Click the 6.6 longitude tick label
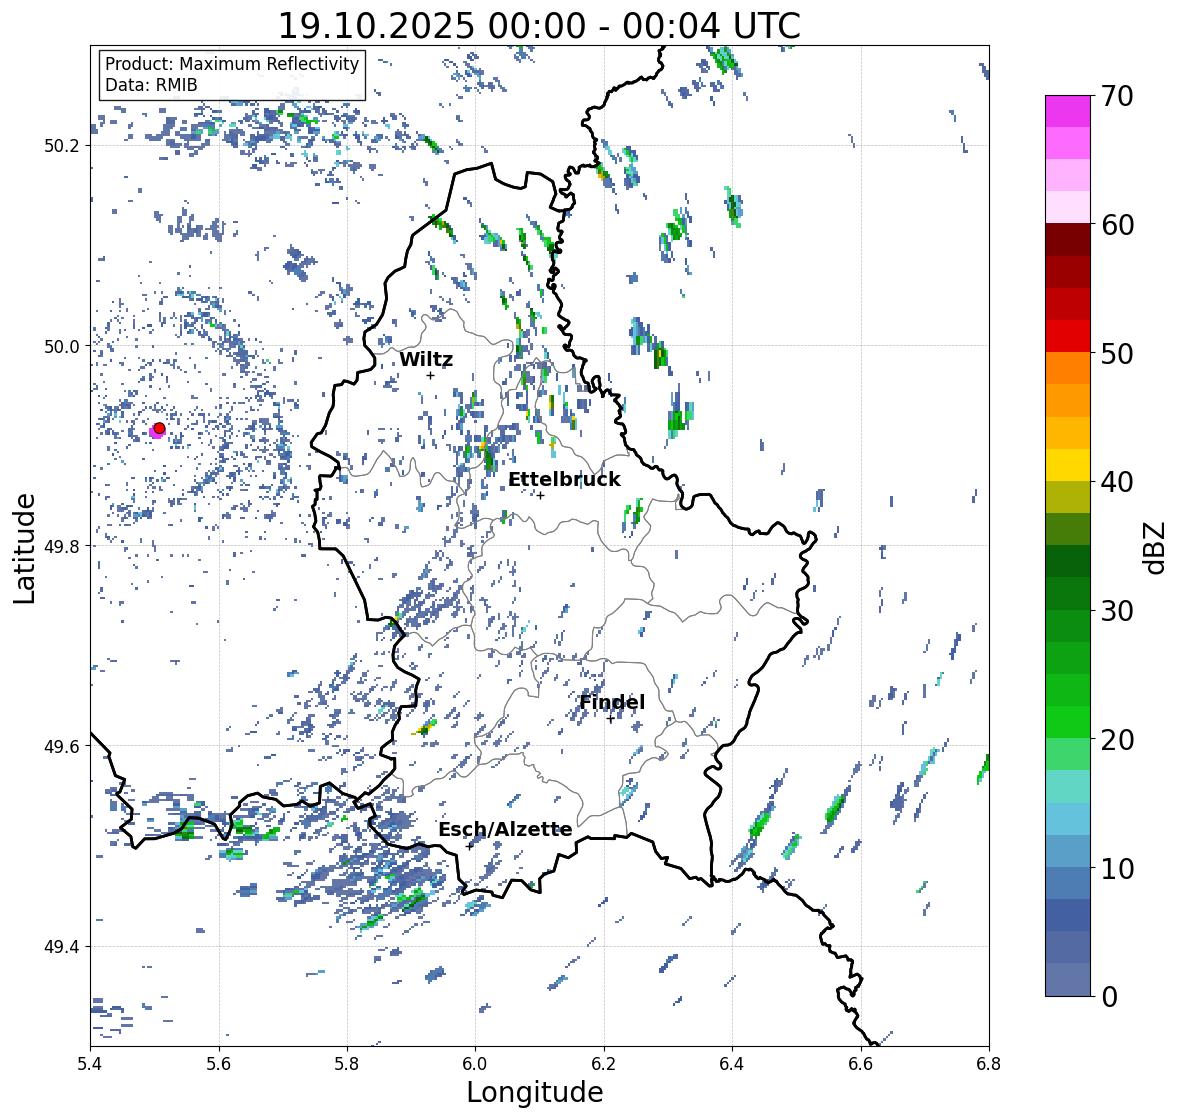Screen dimensions: 1179x1117 point(861,1064)
